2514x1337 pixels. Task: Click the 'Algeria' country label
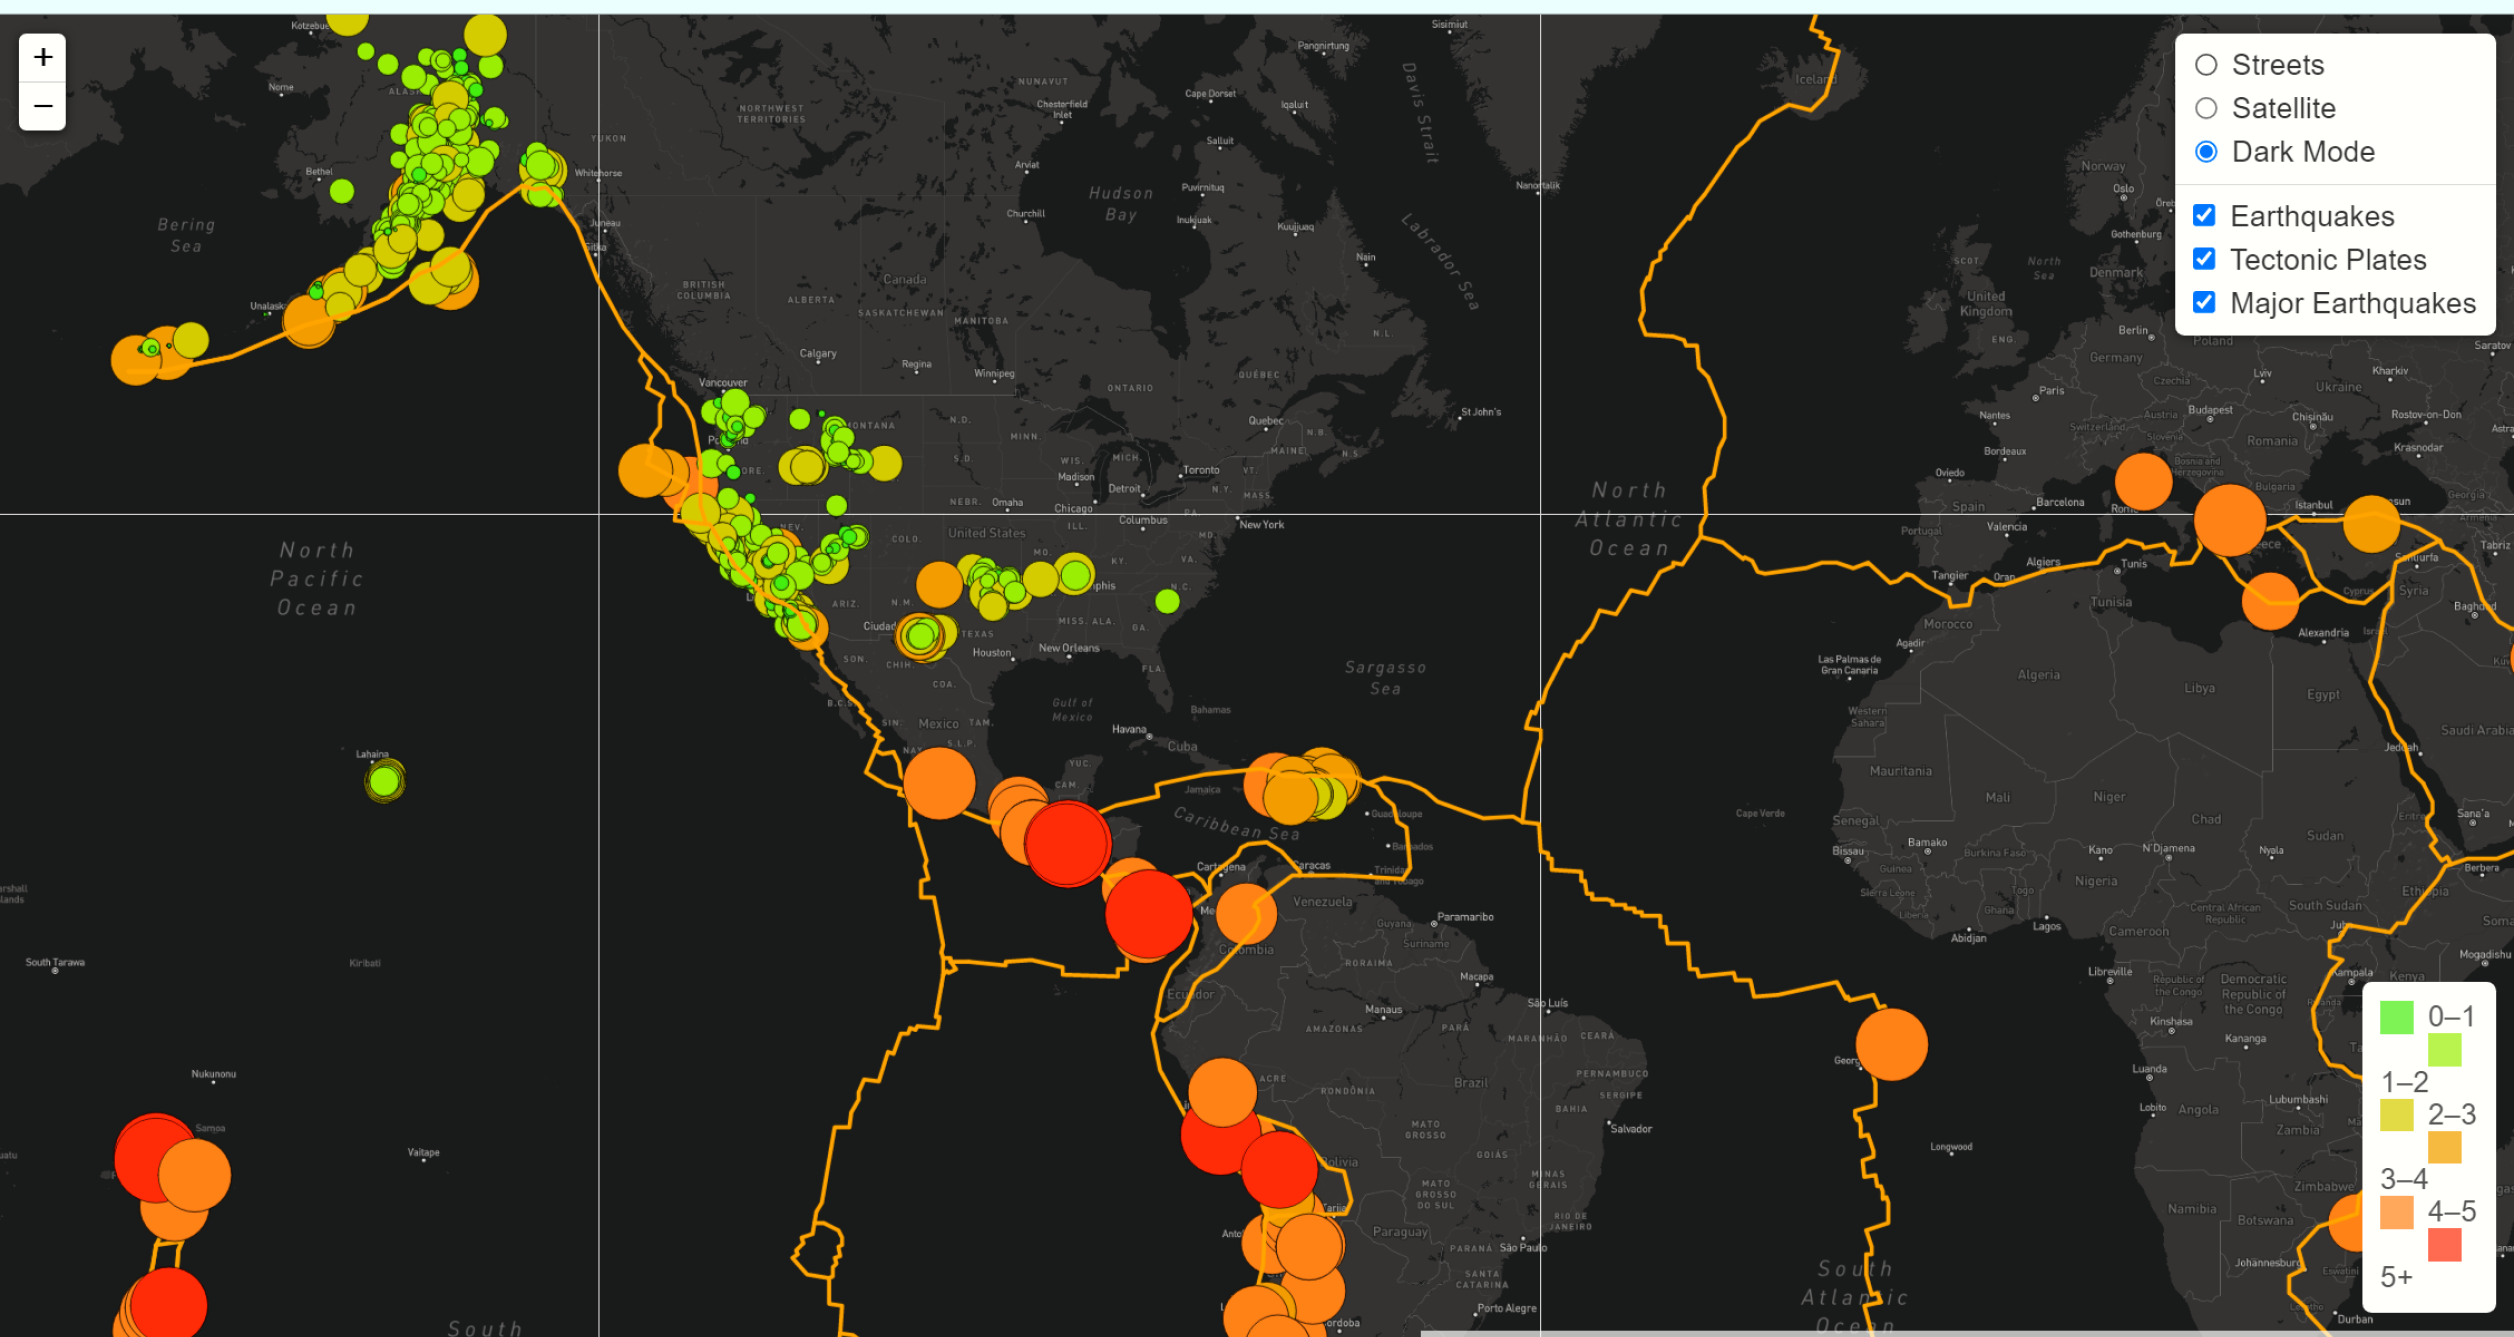(x=2039, y=675)
